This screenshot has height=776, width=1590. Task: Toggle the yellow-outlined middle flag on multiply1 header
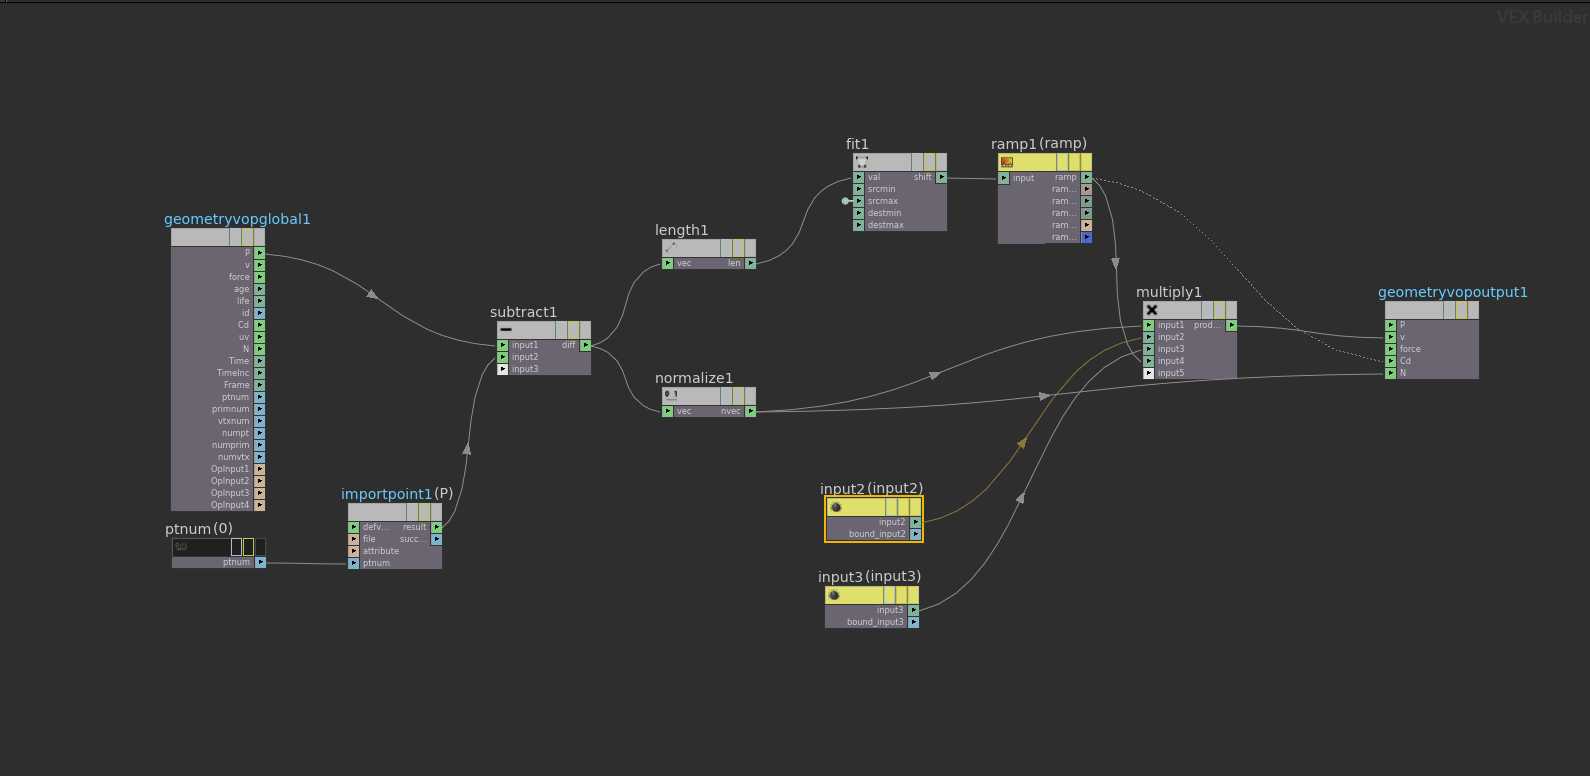pyautogui.click(x=1220, y=310)
